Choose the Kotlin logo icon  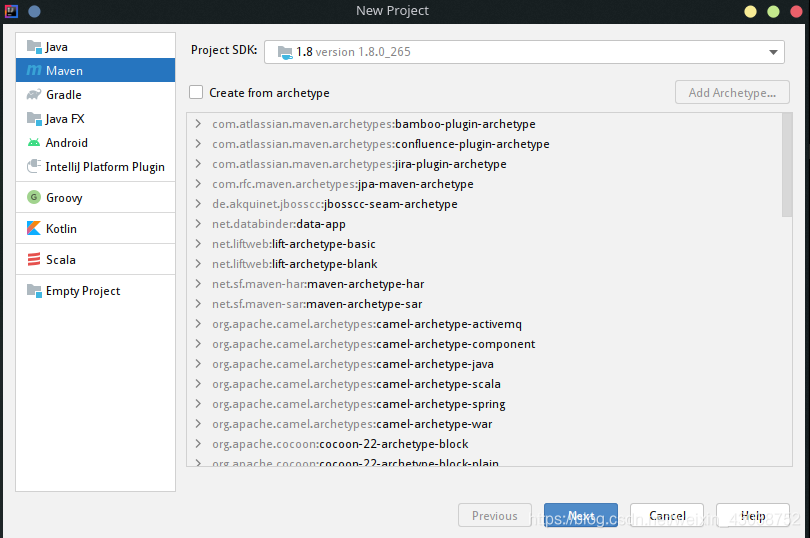(x=34, y=228)
